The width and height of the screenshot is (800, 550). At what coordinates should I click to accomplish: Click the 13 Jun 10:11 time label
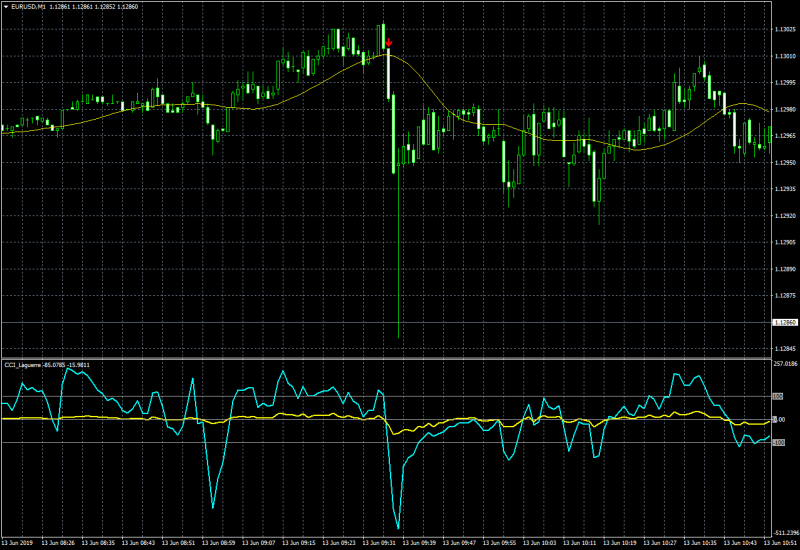(579, 543)
